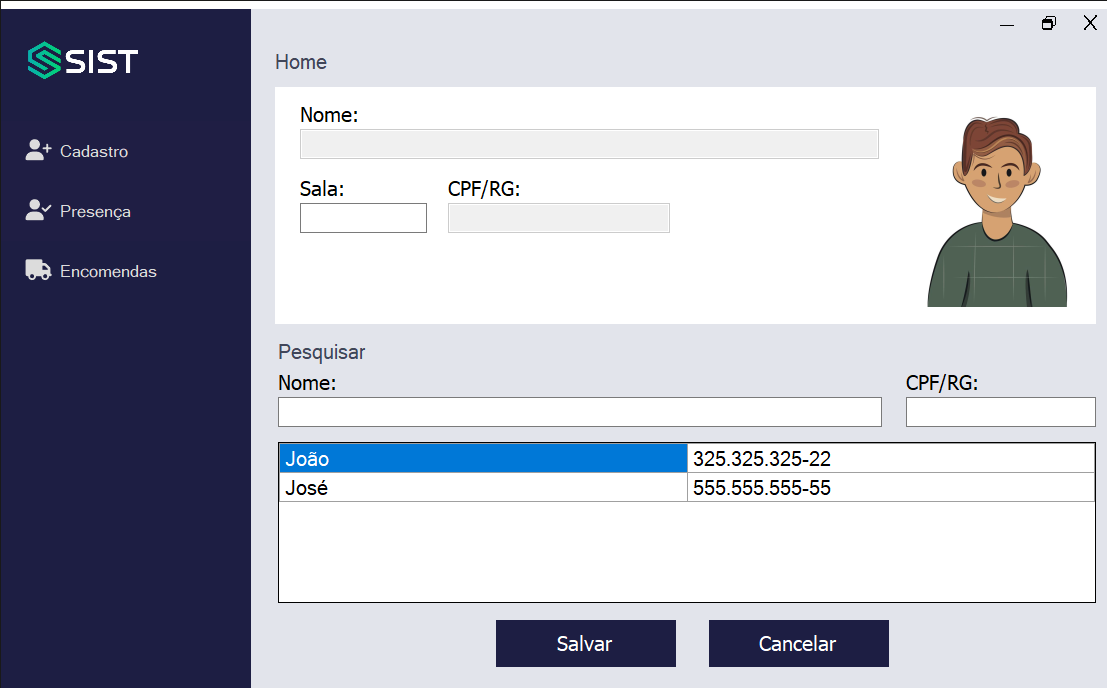Focus the Pesquisar CPF/RG search box
The width and height of the screenshot is (1107, 688).
[1000, 412]
